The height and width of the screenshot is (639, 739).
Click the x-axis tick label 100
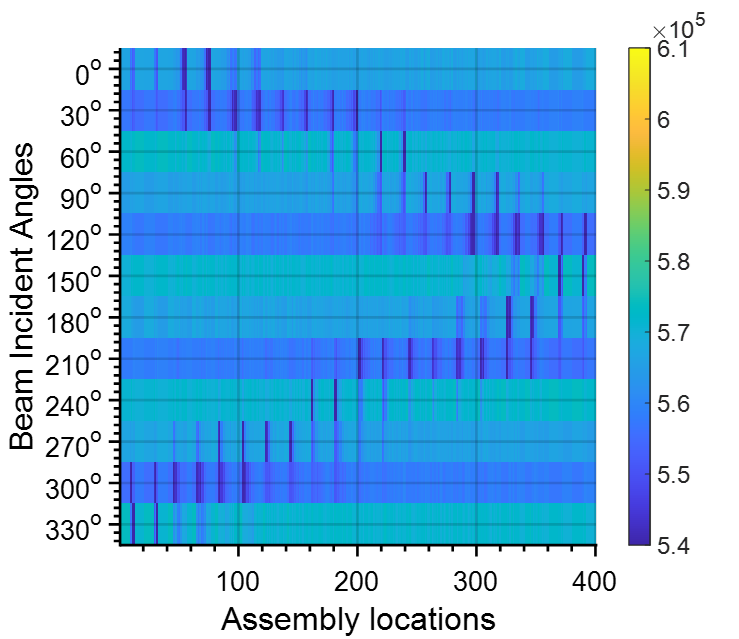click(x=238, y=581)
